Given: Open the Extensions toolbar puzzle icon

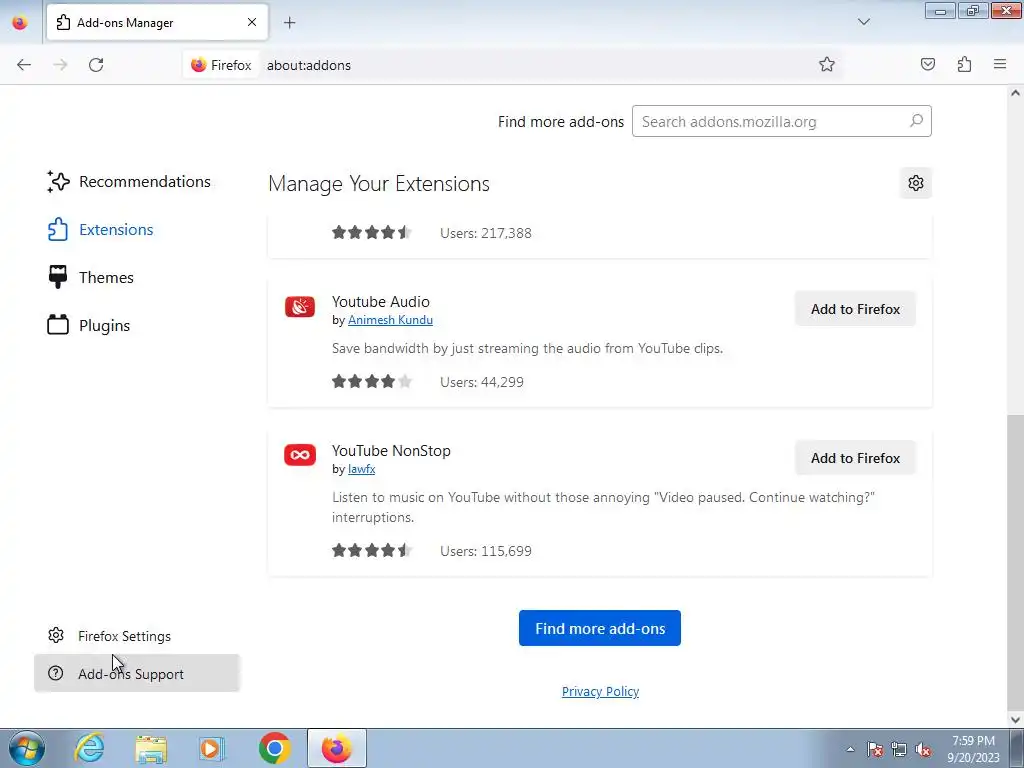Looking at the screenshot, I should 965,64.
